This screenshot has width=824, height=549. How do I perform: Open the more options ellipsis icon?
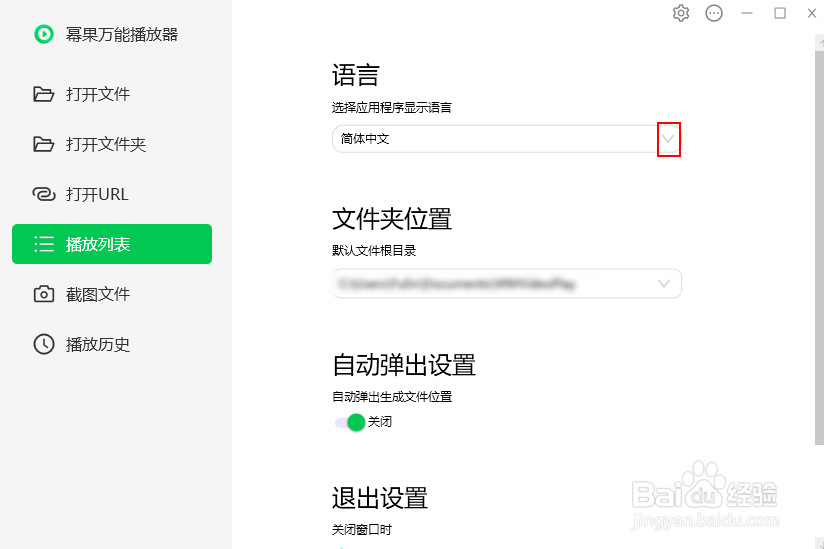tap(714, 13)
